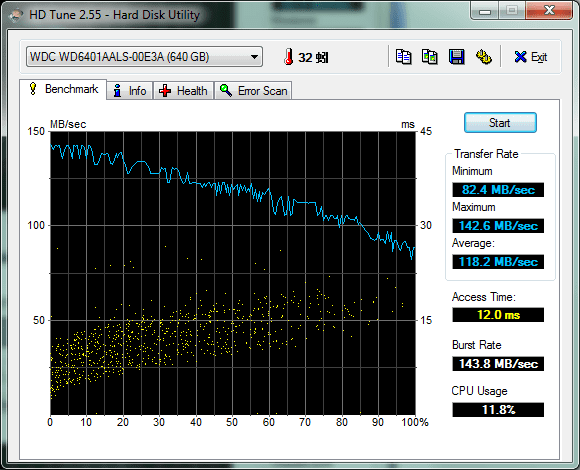Screen dimensions: 580x470
Task: Switch to the Health tab
Action: pos(183,91)
